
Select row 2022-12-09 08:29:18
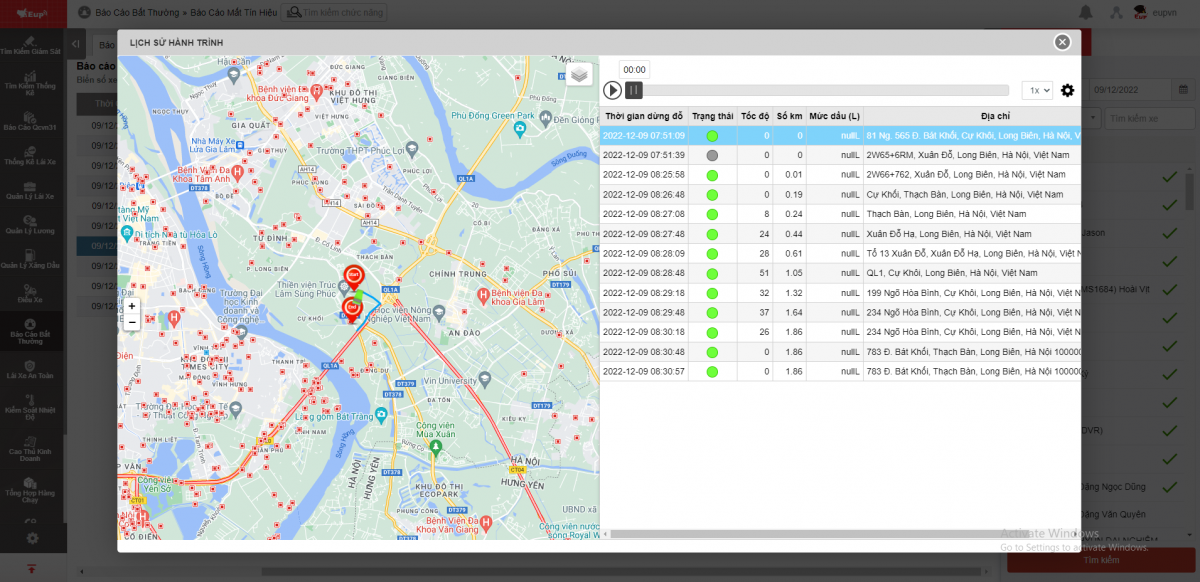click(841, 293)
